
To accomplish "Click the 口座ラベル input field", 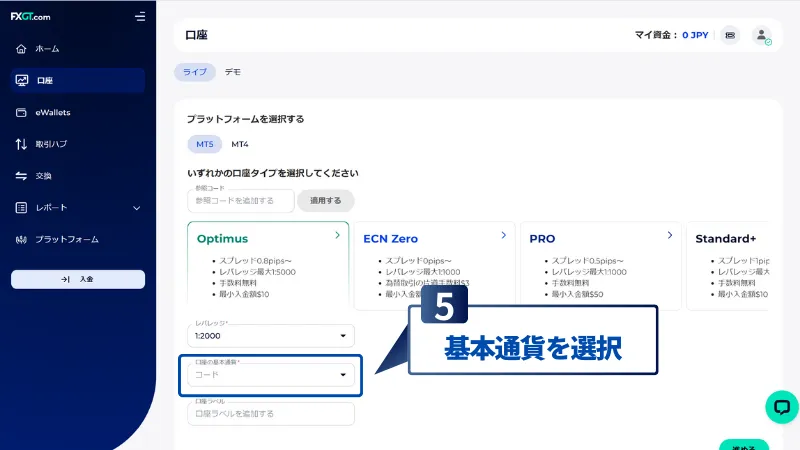I will coord(271,414).
